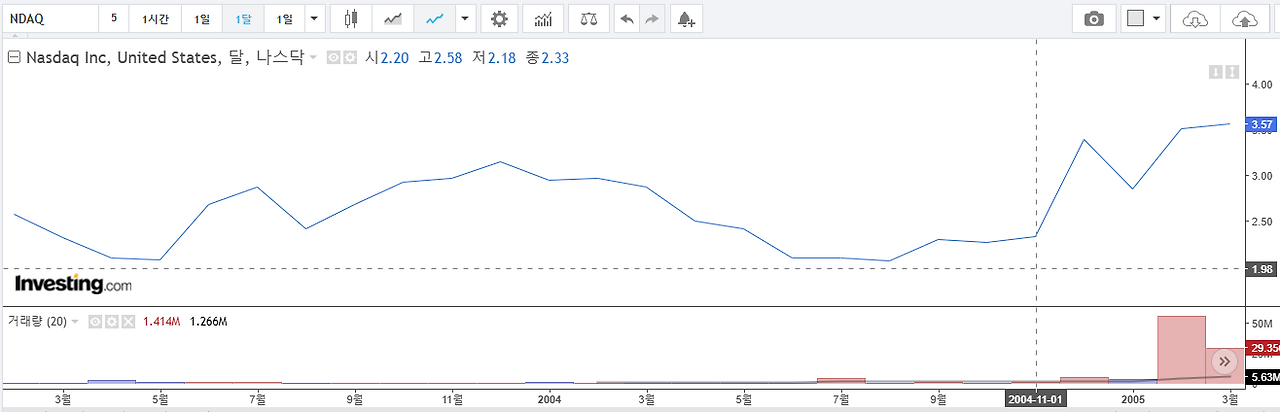
Task: Click the 거래량 (20) indicator label
Action: 37,321
